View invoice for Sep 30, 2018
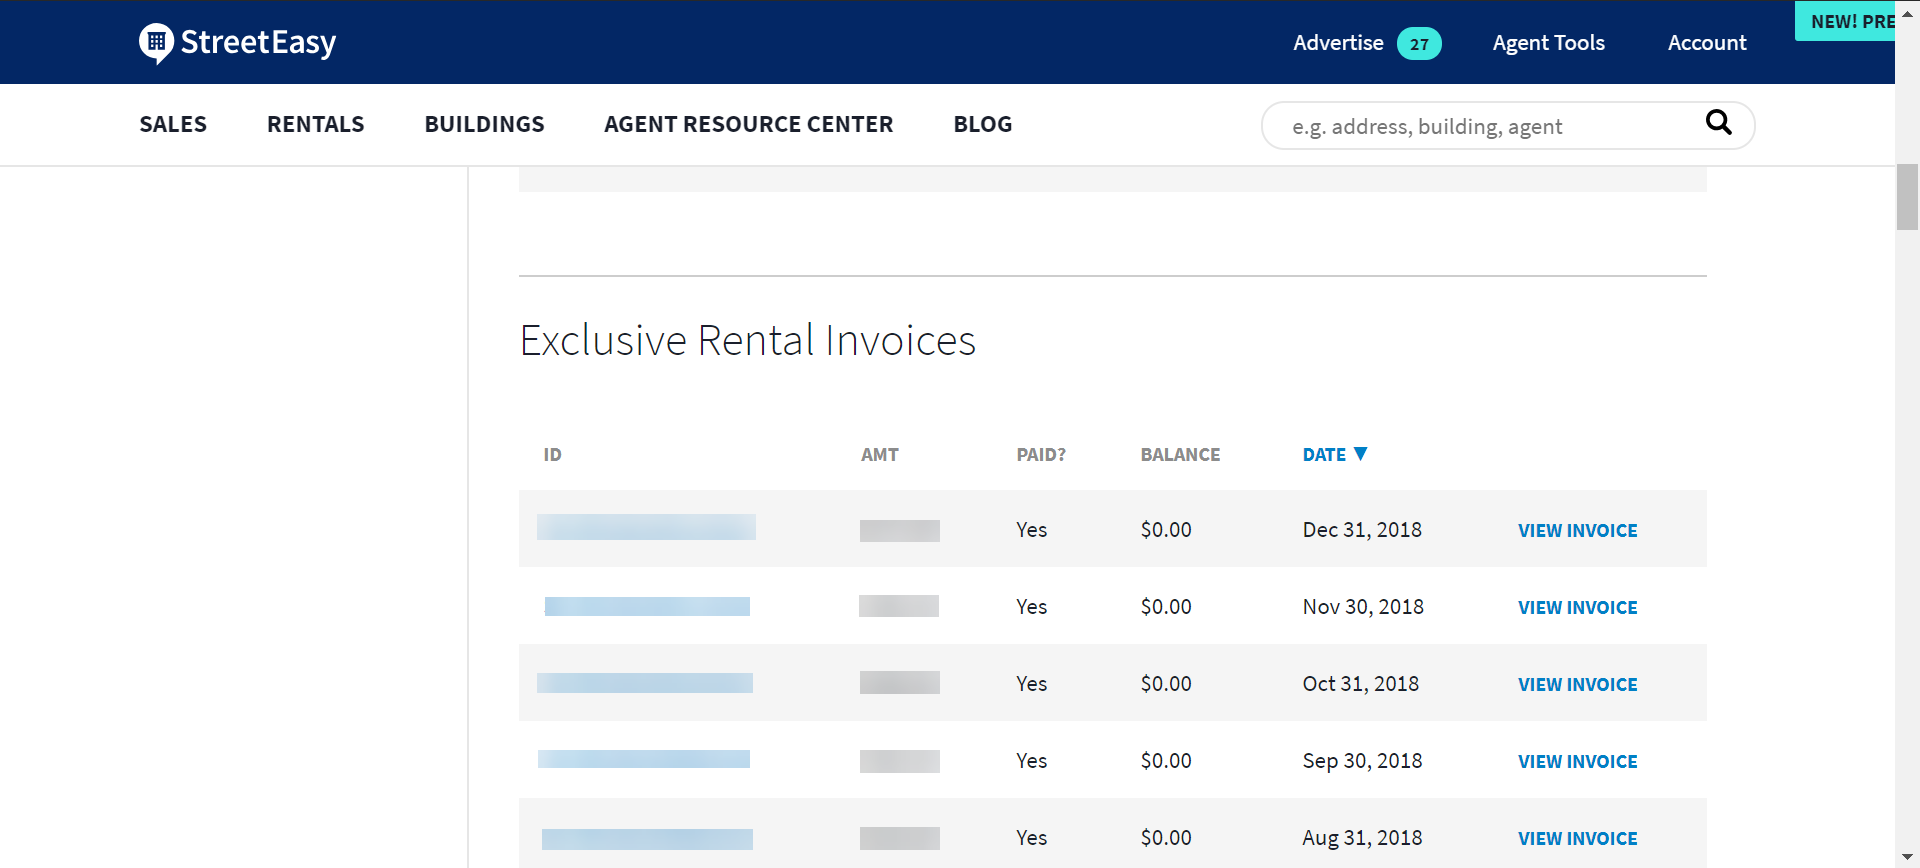The image size is (1920, 868). click(x=1577, y=762)
